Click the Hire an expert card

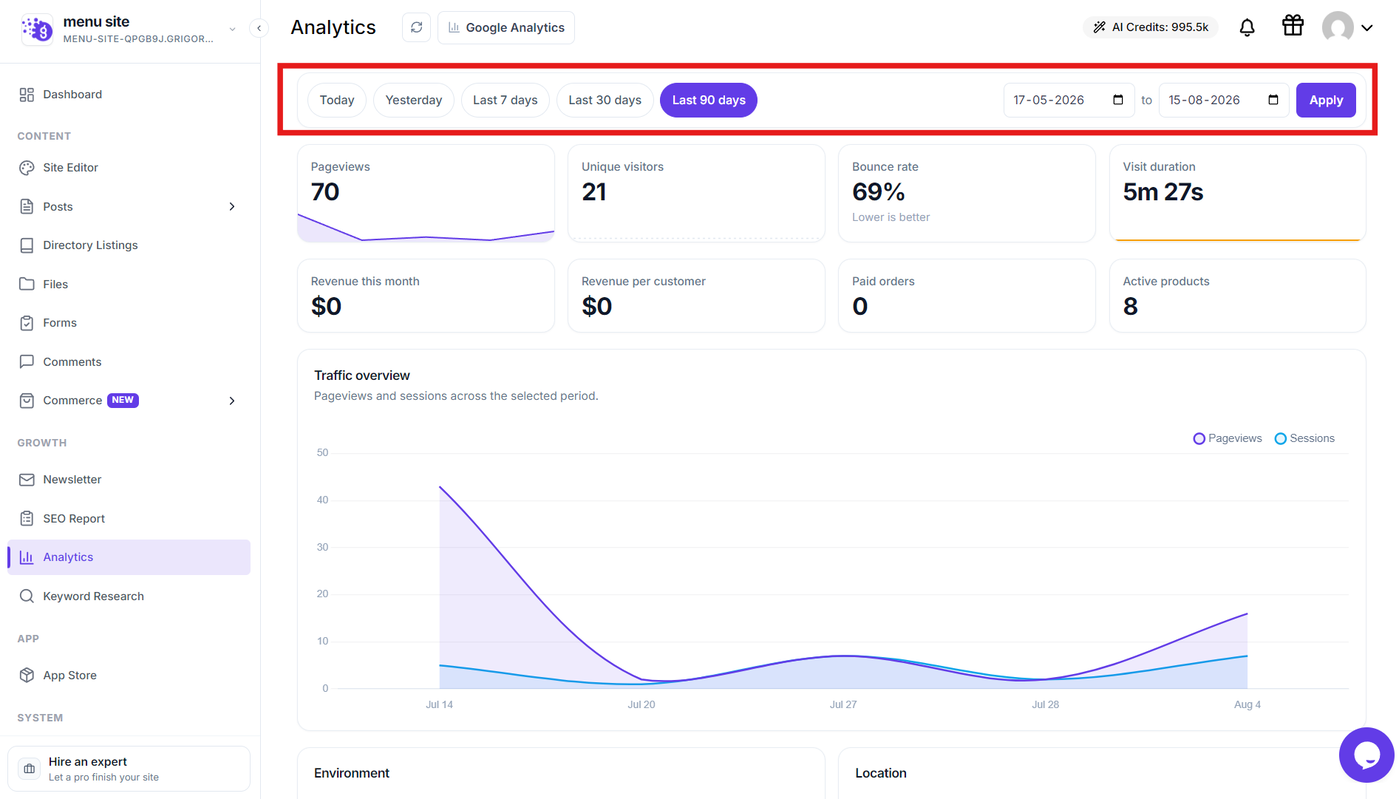coord(129,769)
